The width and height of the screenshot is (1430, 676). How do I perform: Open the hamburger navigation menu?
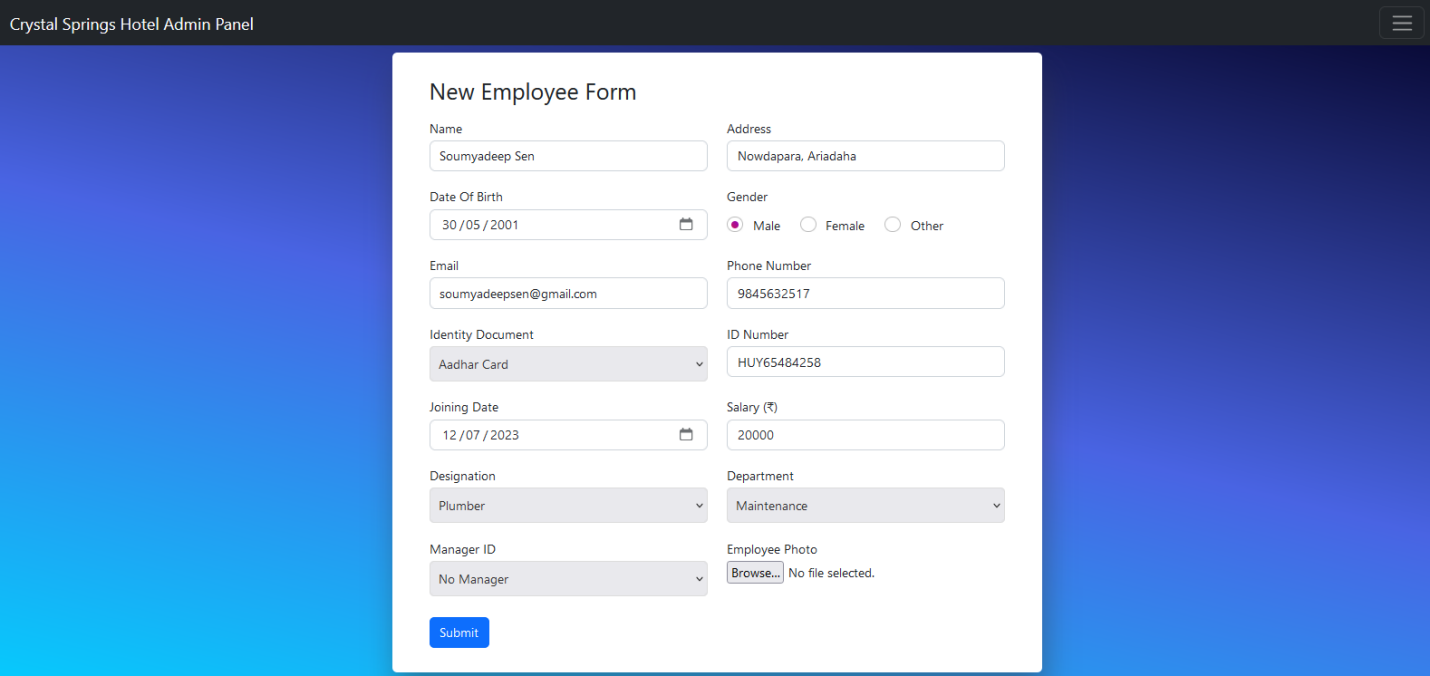coord(1401,23)
